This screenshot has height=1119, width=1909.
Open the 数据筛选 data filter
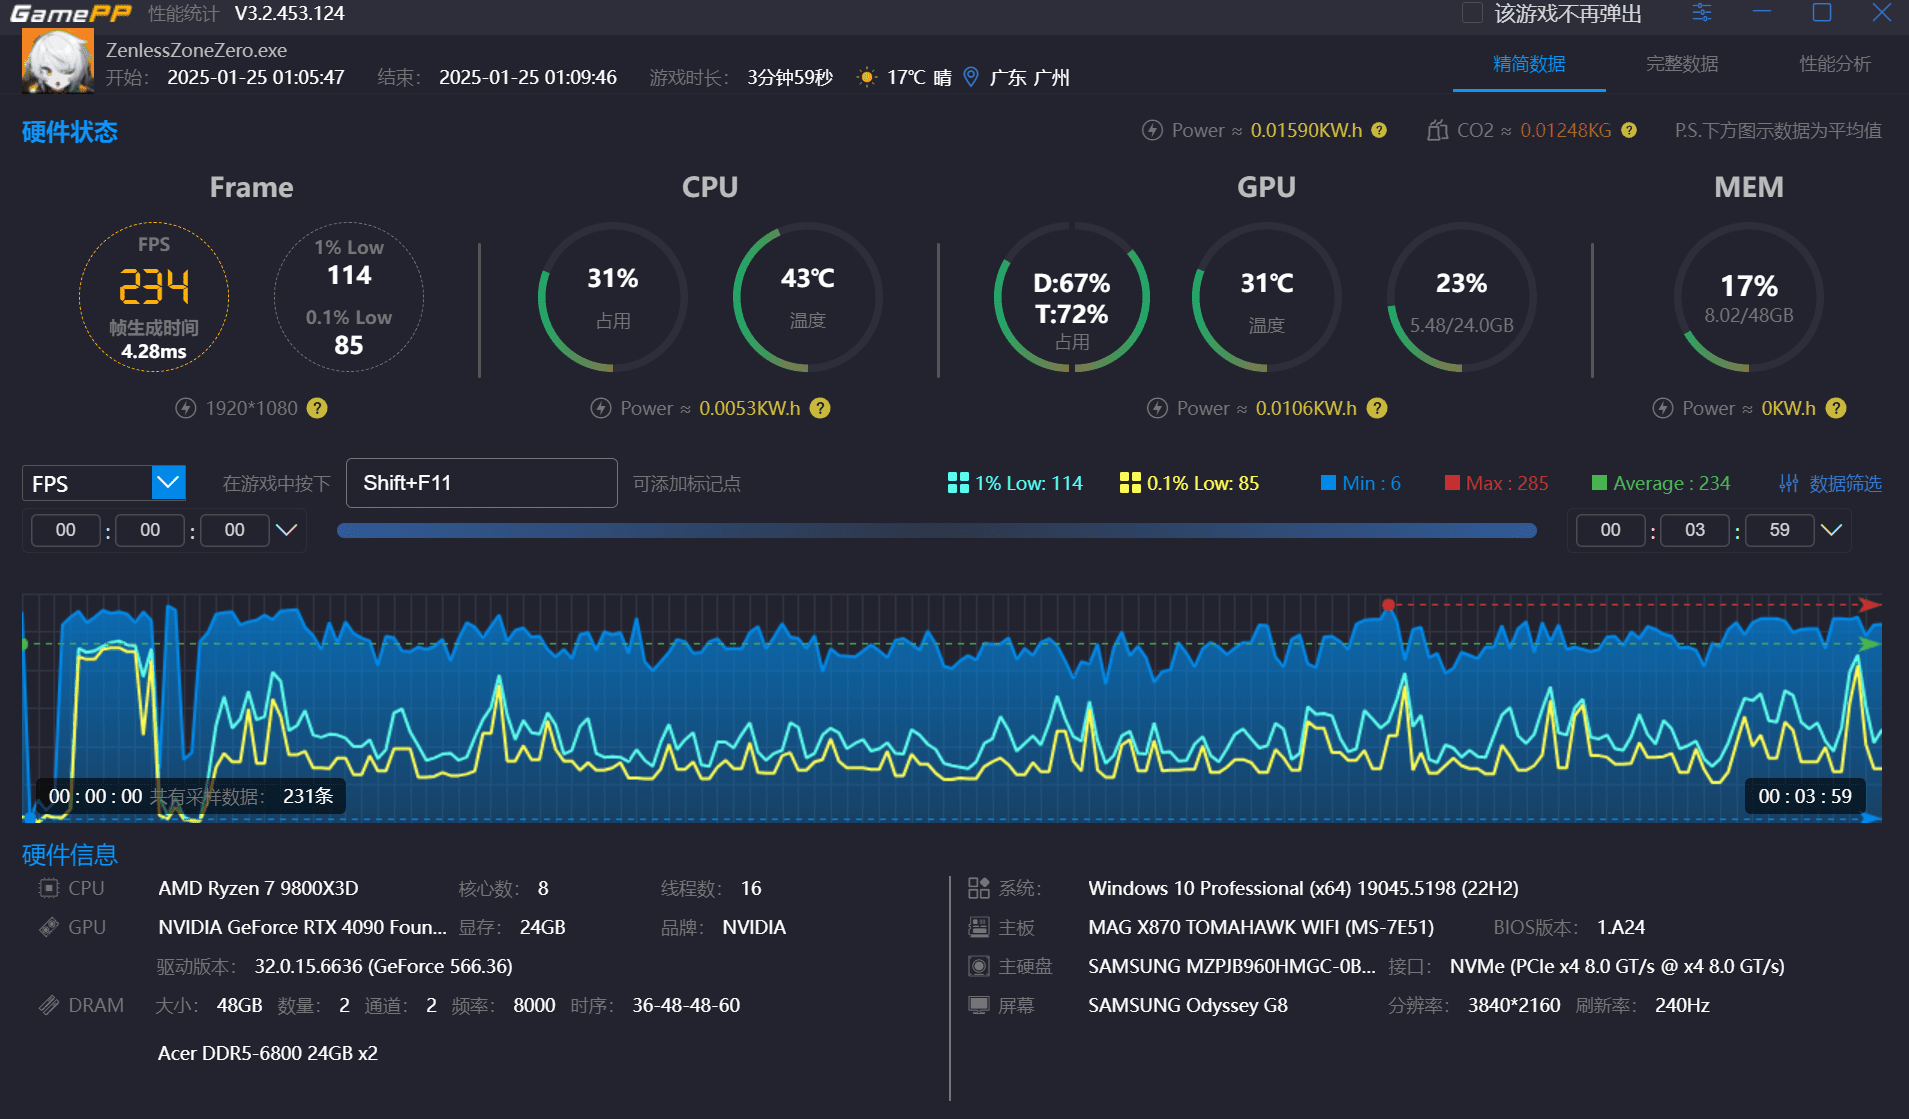pyautogui.click(x=1830, y=483)
